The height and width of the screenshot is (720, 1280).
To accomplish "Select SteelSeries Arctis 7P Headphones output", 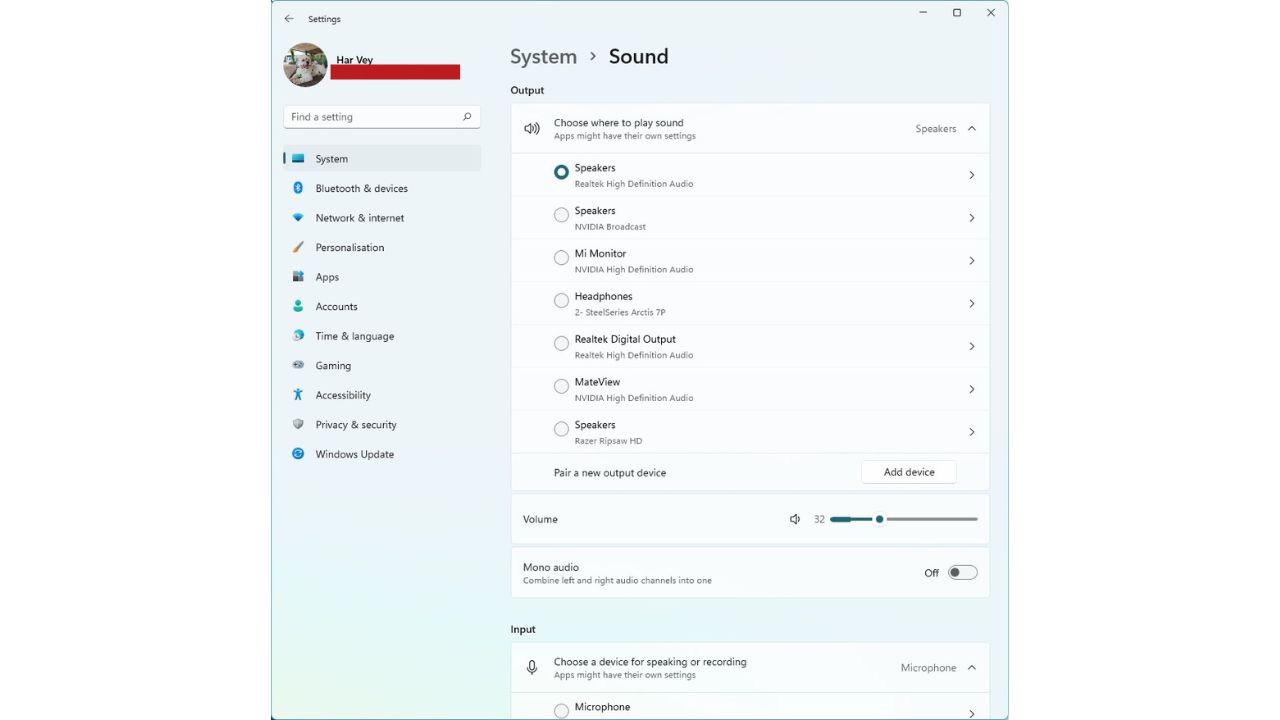I will tap(561, 301).
